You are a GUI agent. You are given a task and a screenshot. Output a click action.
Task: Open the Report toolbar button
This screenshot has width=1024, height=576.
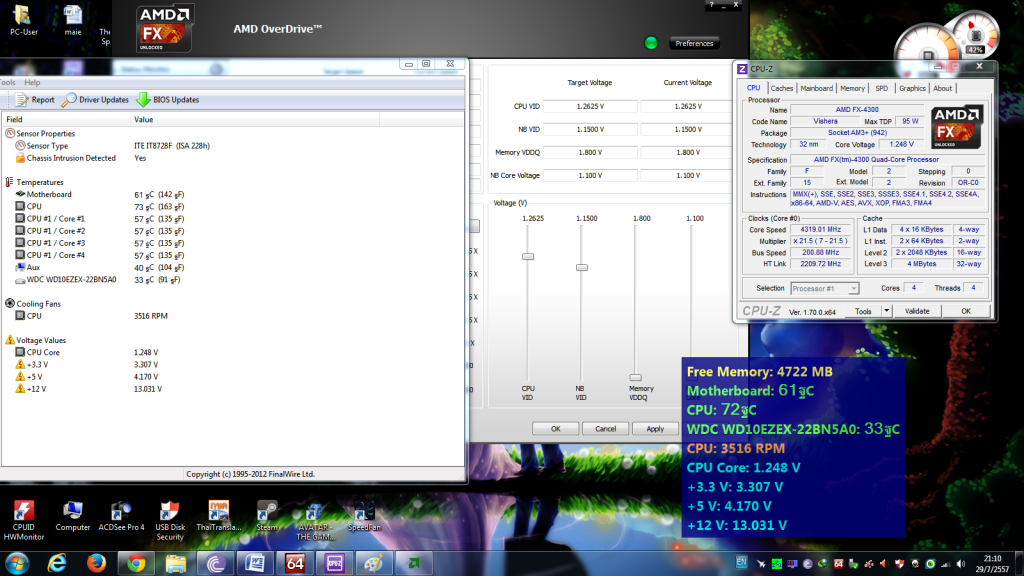[35, 100]
